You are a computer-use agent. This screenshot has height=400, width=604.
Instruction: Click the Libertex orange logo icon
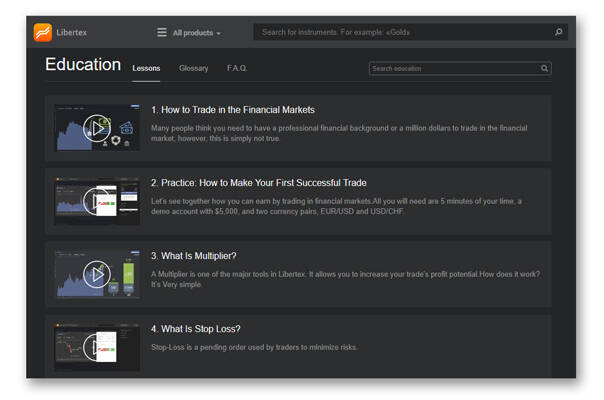(x=43, y=32)
